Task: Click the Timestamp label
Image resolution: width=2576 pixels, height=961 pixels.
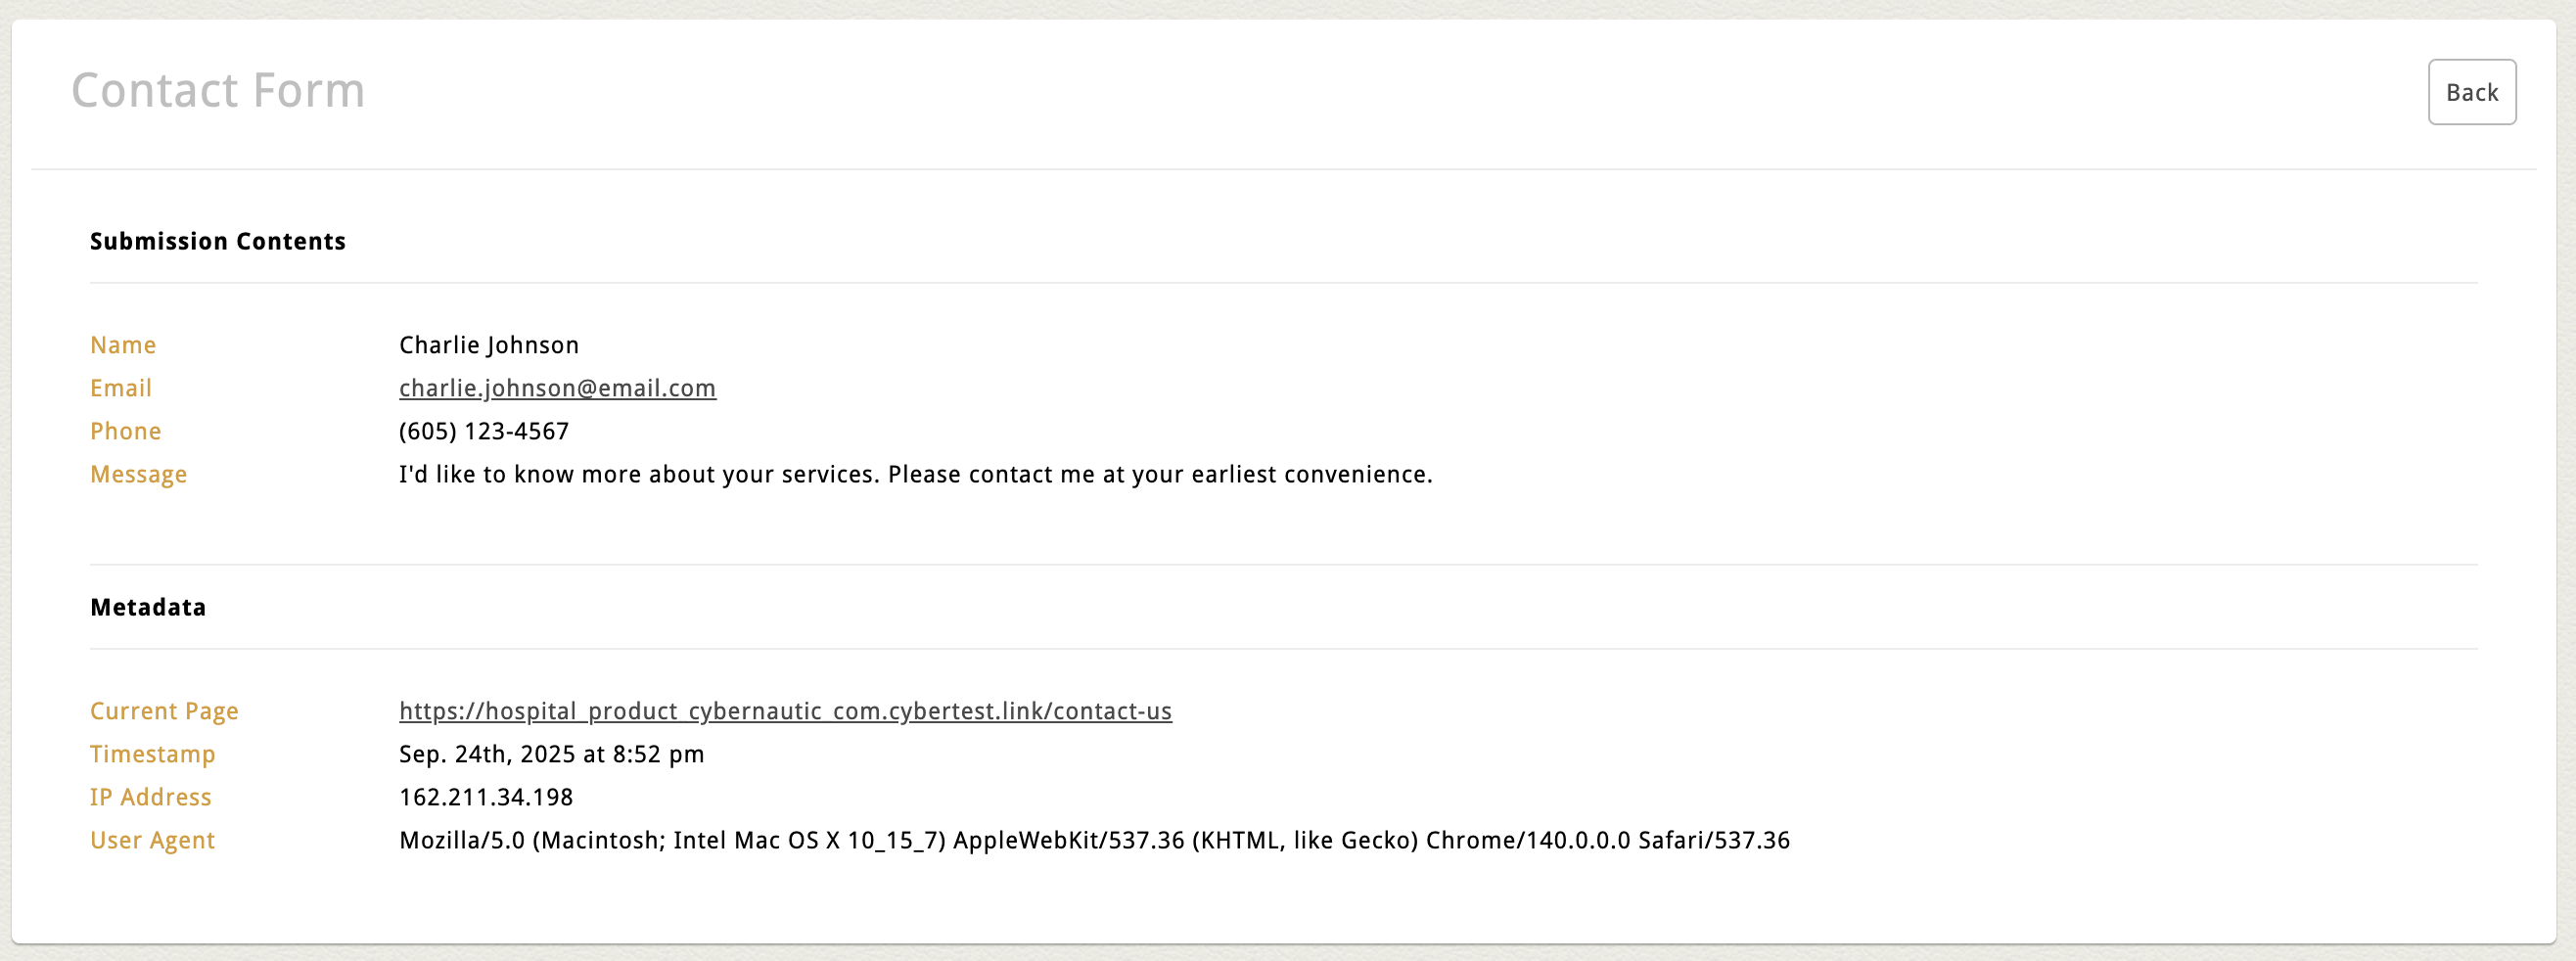Action: click(153, 754)
